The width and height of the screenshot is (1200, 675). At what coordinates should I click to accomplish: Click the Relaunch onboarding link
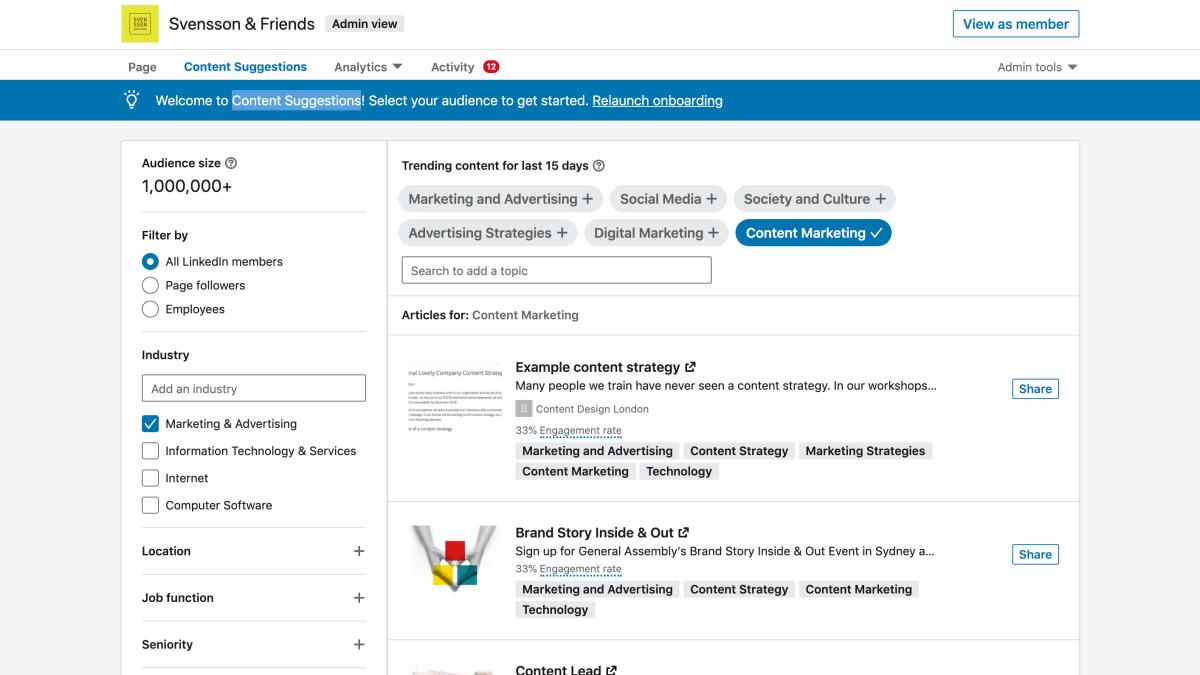coord(657,100)
